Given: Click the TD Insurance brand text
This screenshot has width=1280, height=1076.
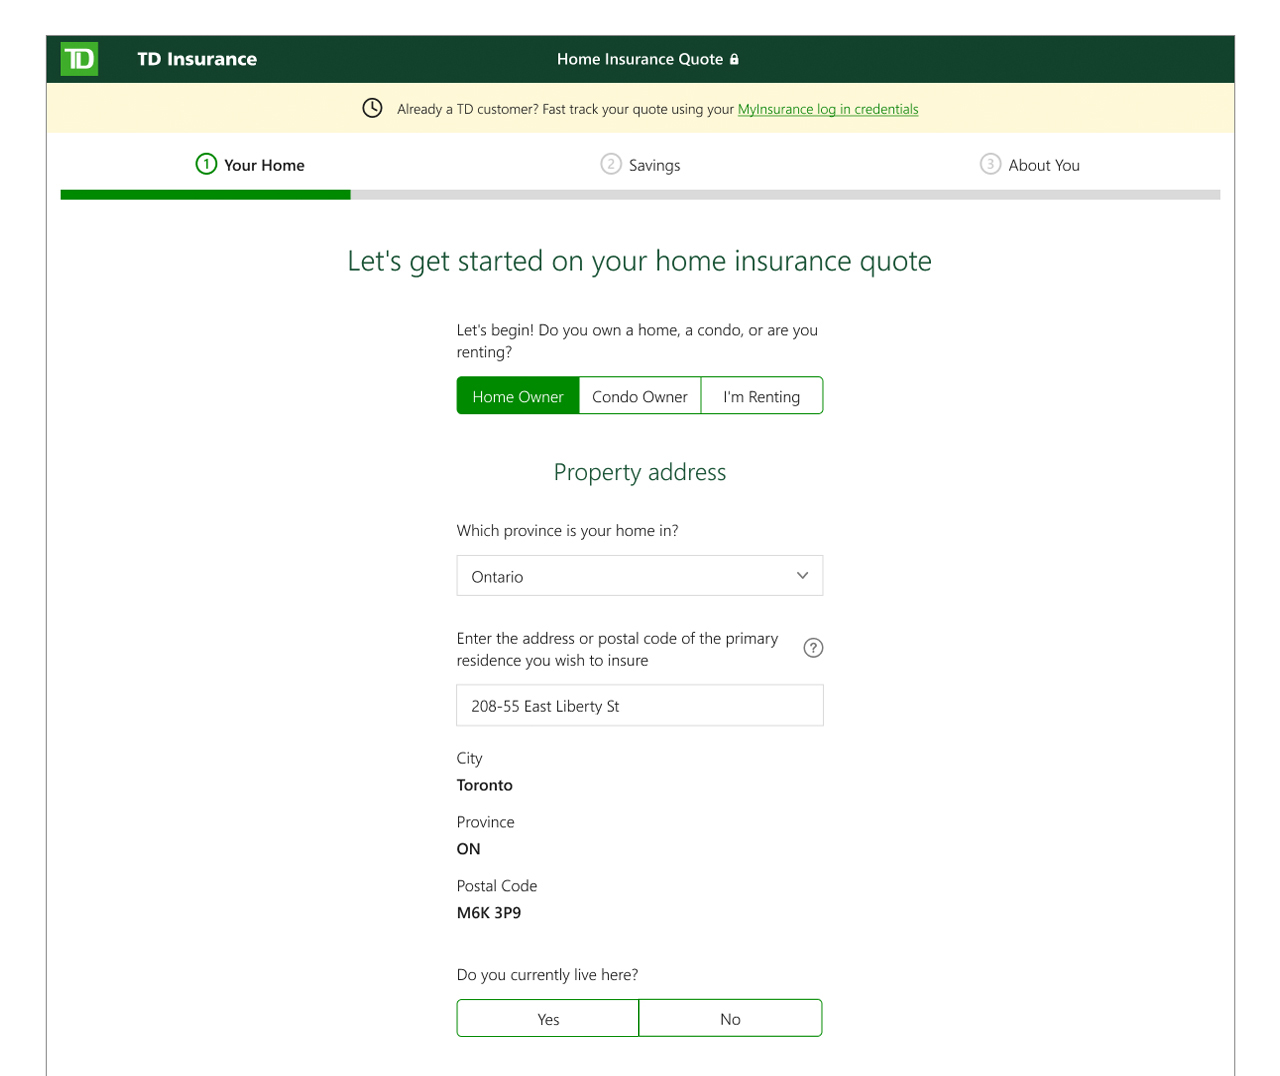Looking at the screenshot, I should click(x=197, y=59).
